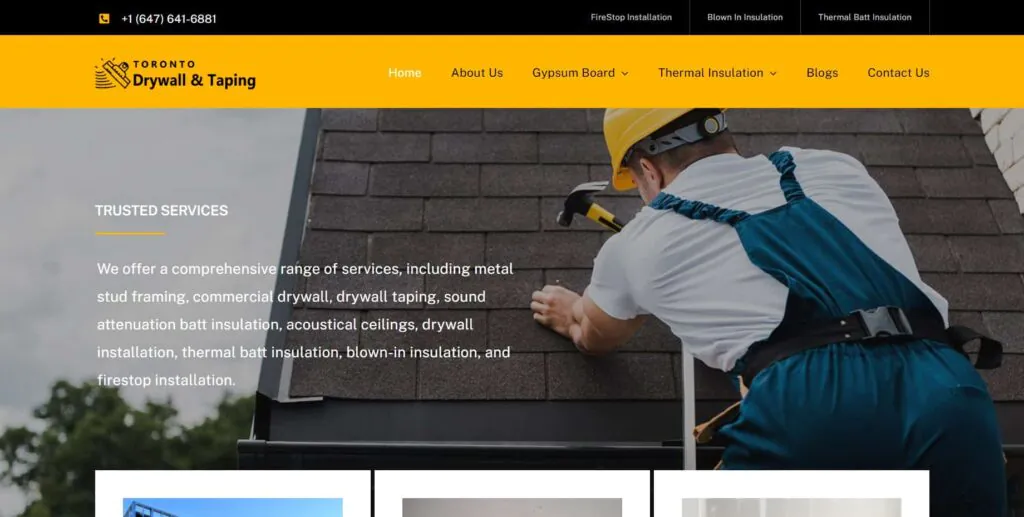Select the Gypsum Board menu label
Screen dimensions: 1024x517
[573, 72]
